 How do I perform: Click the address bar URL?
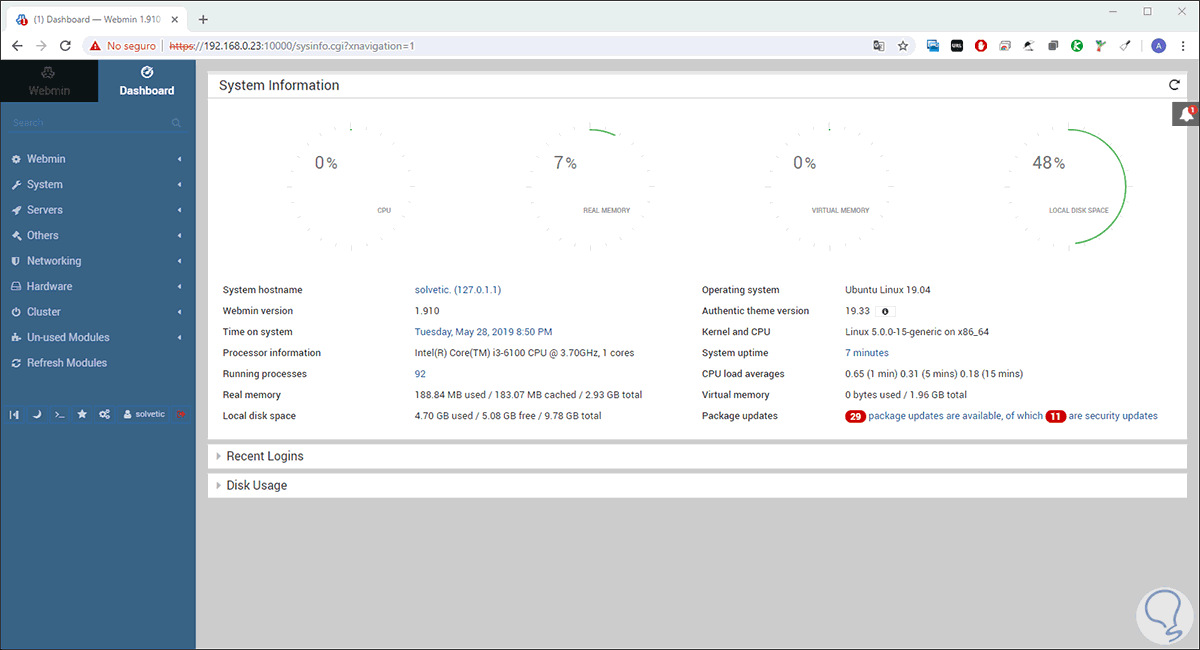pyautogui.click(x=291, y=46)
